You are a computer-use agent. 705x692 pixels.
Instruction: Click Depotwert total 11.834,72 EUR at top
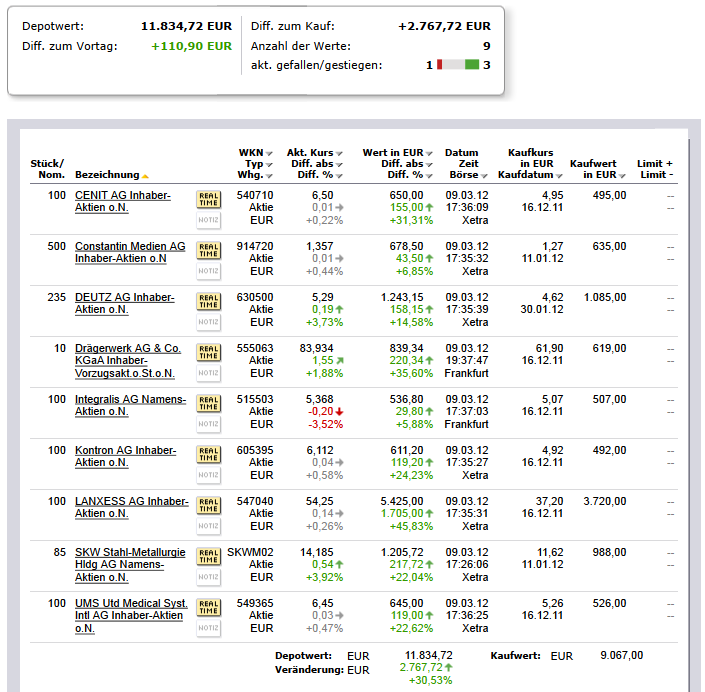[187, 26]
